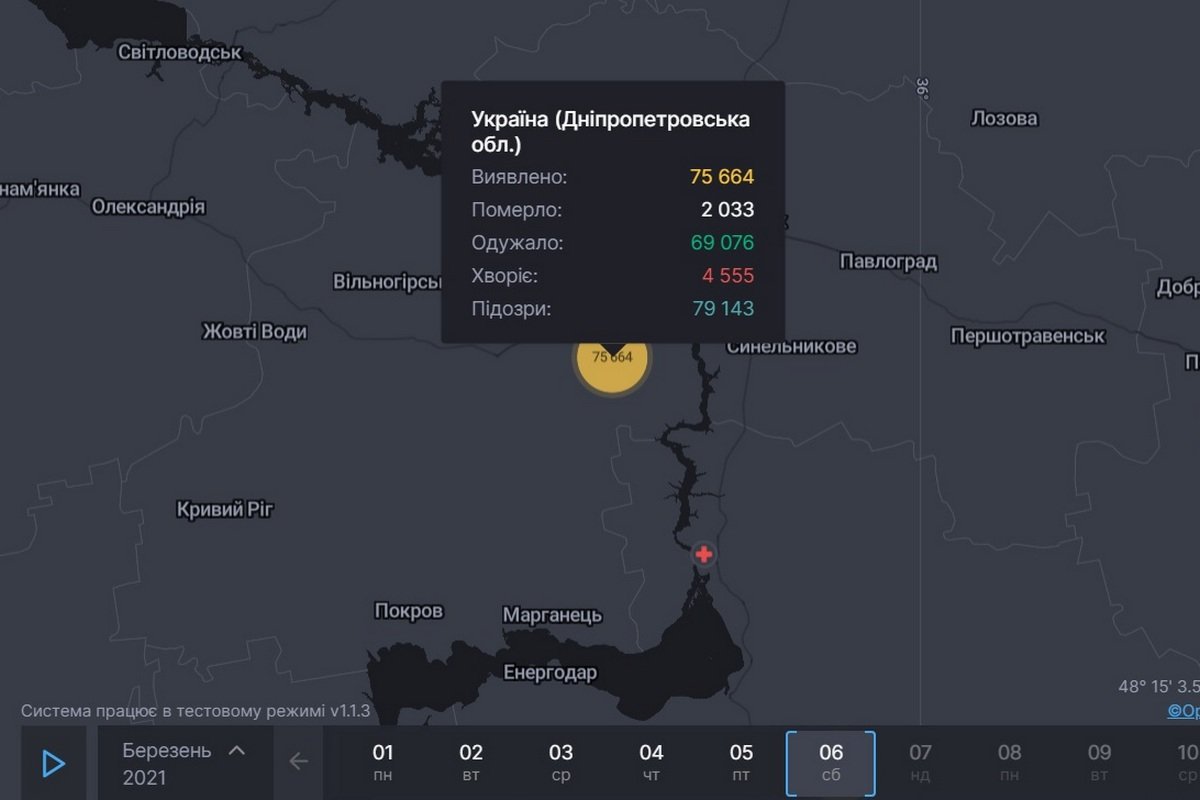Select date 08 пн on the timeline

(1009, 762)
